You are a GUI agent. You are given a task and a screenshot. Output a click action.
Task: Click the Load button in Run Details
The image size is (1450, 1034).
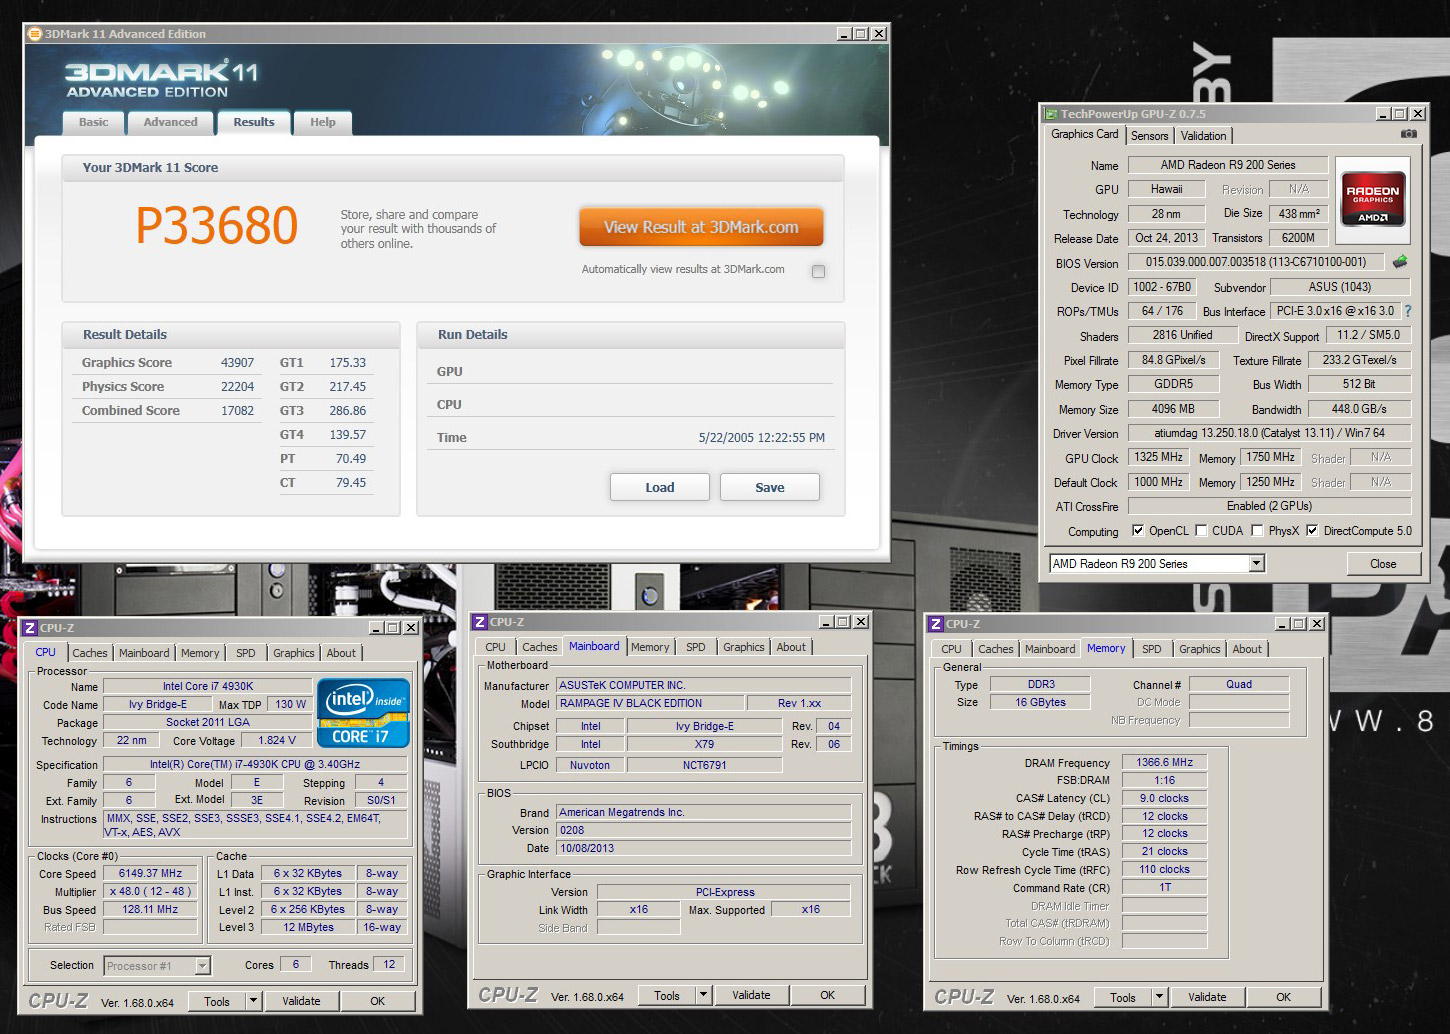coord(660,487)
